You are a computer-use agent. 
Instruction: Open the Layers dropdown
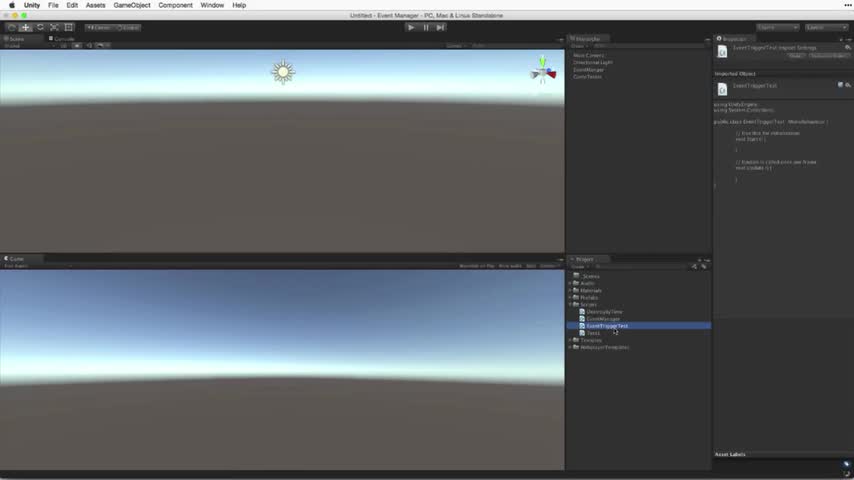pyautogui.click(x=777, y=27)
